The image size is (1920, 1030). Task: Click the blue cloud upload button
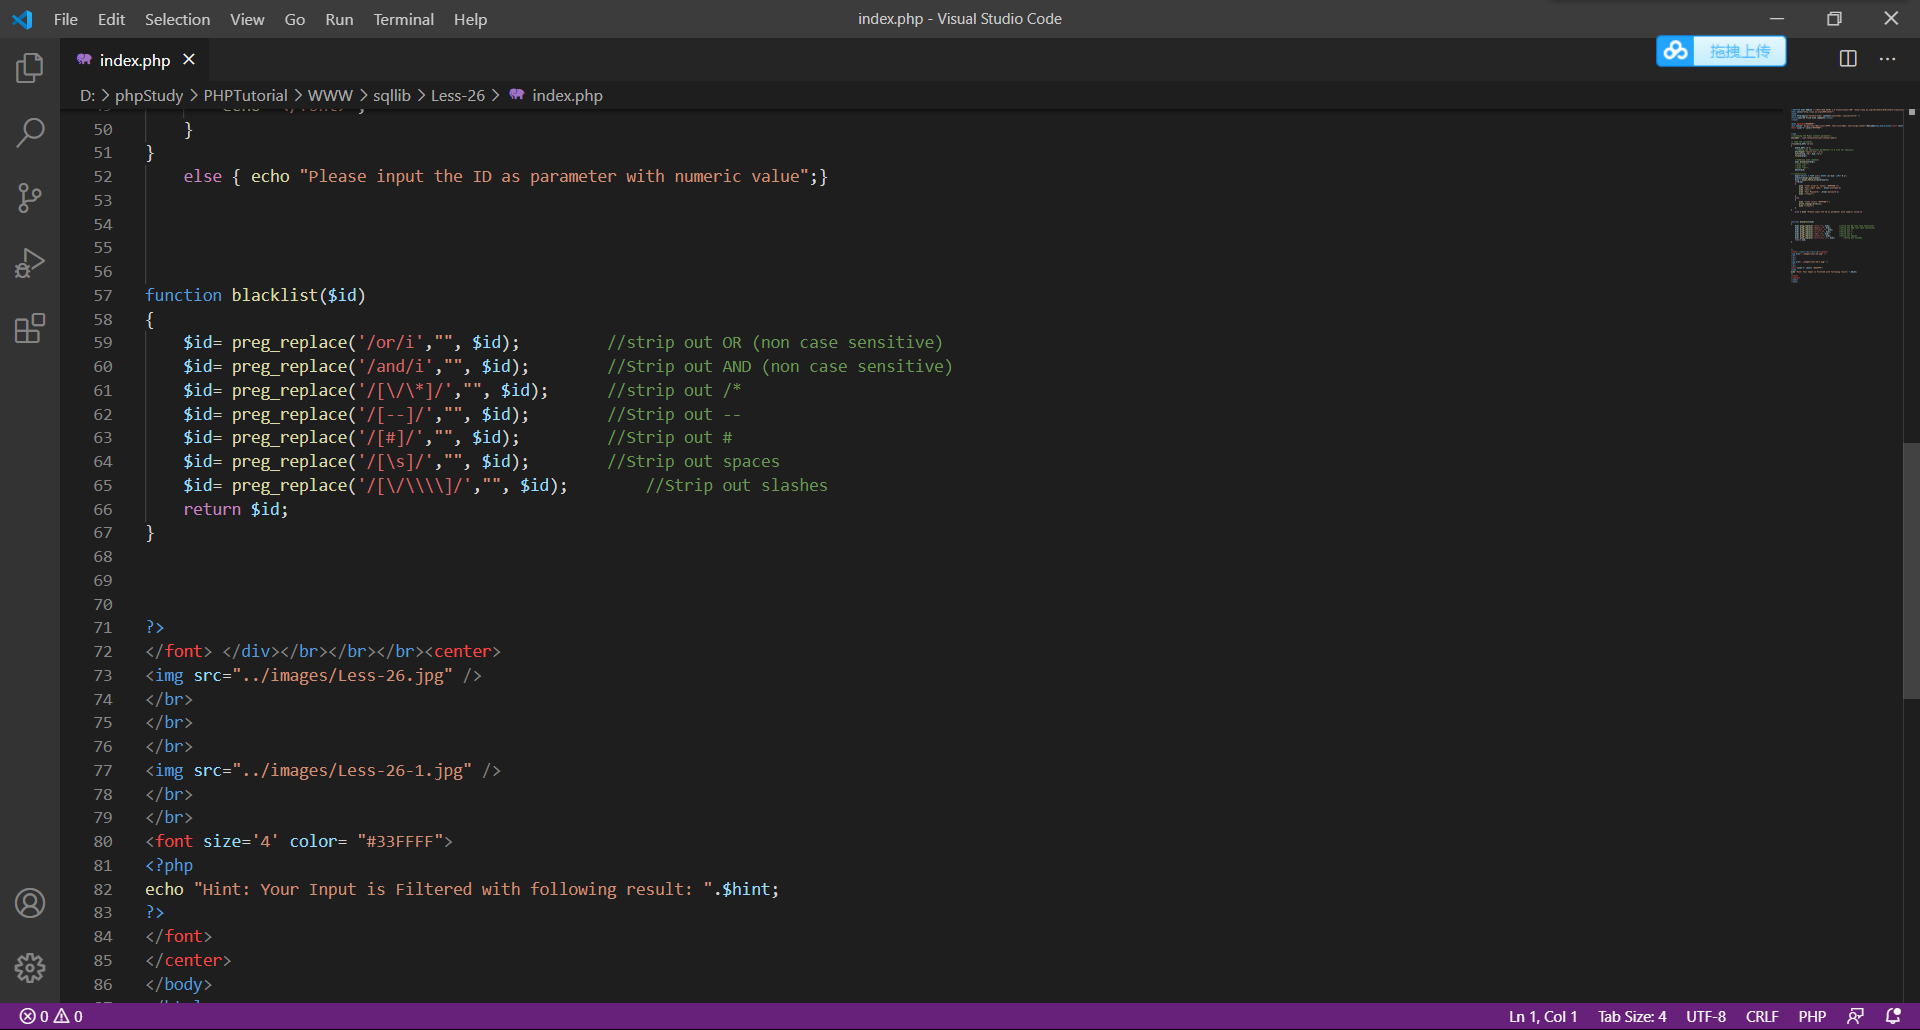(x=1721, y=51)
